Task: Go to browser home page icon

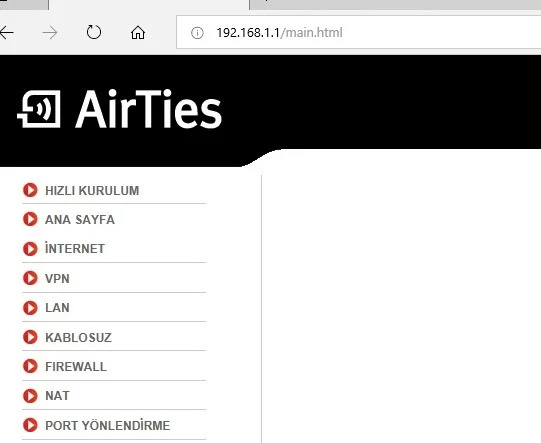Action: click(138, 33)
